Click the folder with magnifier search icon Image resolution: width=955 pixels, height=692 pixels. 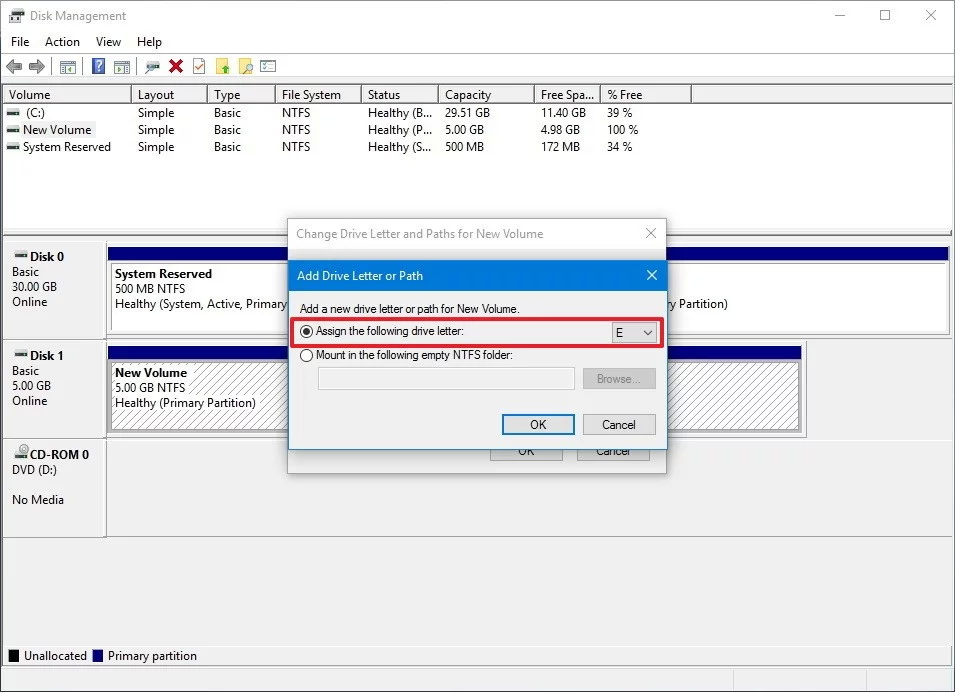point(245,66)
